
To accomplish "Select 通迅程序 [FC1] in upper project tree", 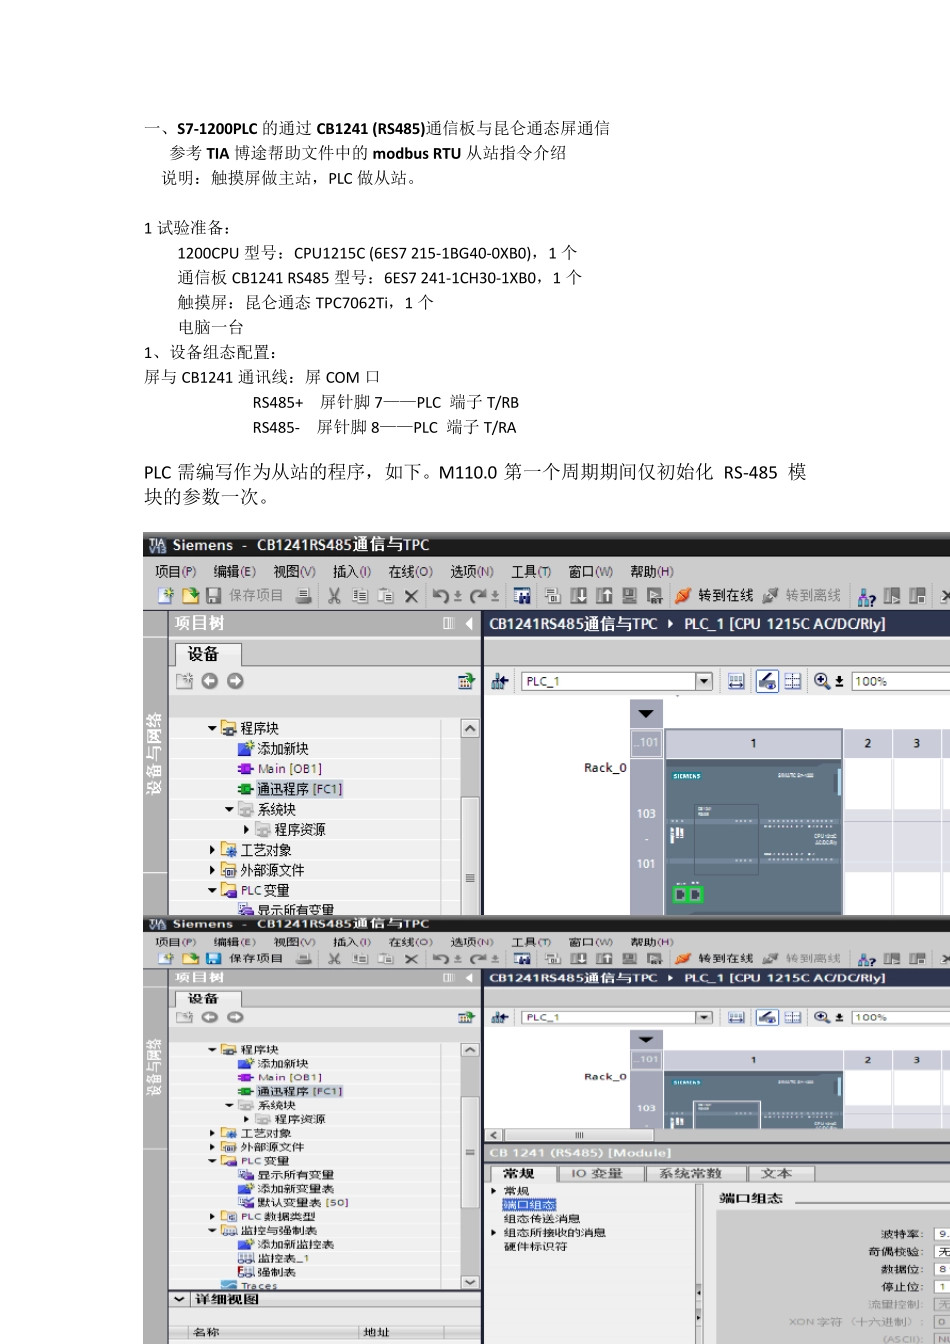I will (299, 789).
